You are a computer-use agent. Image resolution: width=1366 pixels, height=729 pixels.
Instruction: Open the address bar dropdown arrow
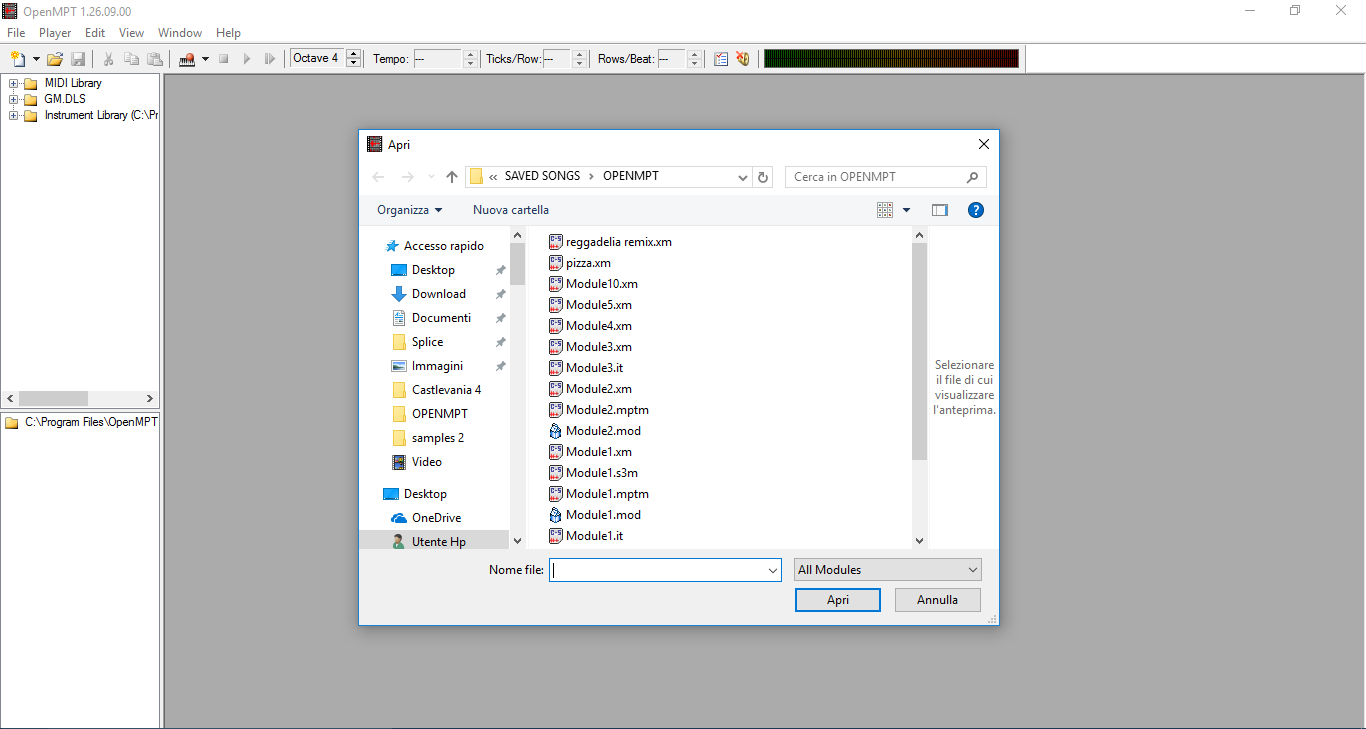point(743,177)
